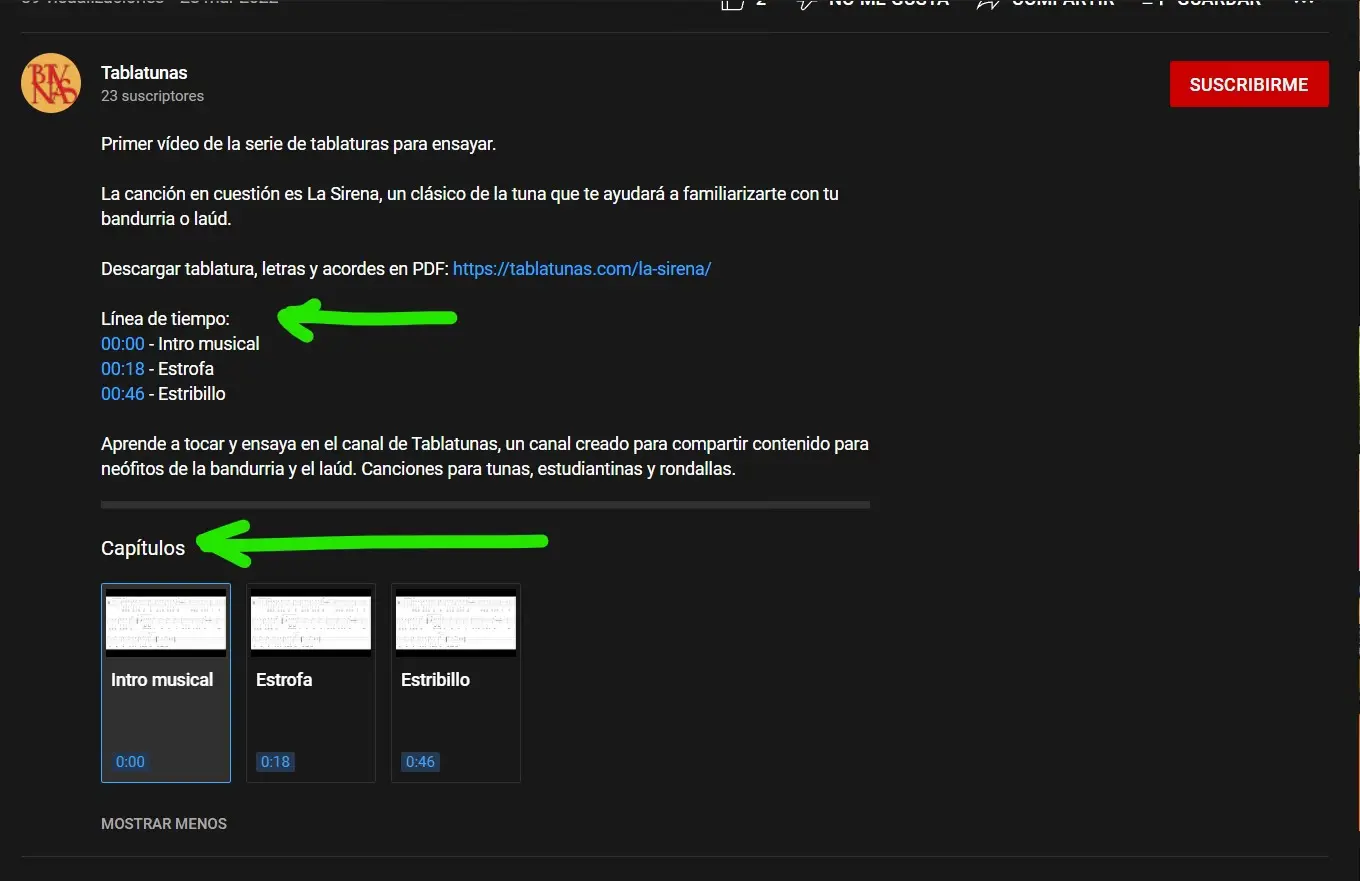Jump to the 00:46 Estribillo timestamp
Screen dimensions: 1360x881
tap(122, 393)
